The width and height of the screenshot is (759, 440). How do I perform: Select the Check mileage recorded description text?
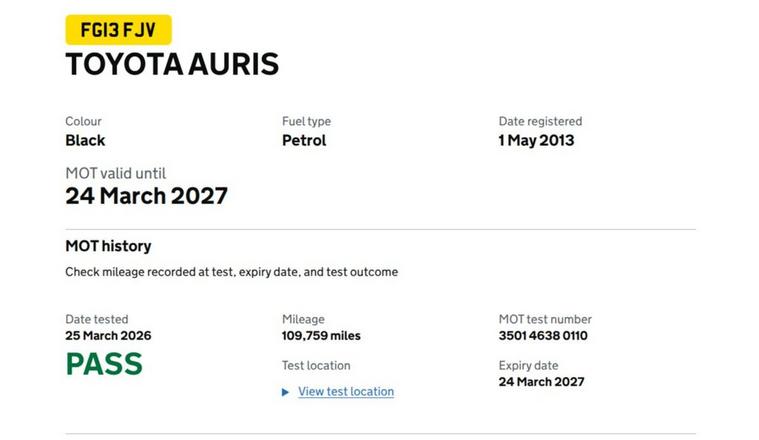click(231, 272)
